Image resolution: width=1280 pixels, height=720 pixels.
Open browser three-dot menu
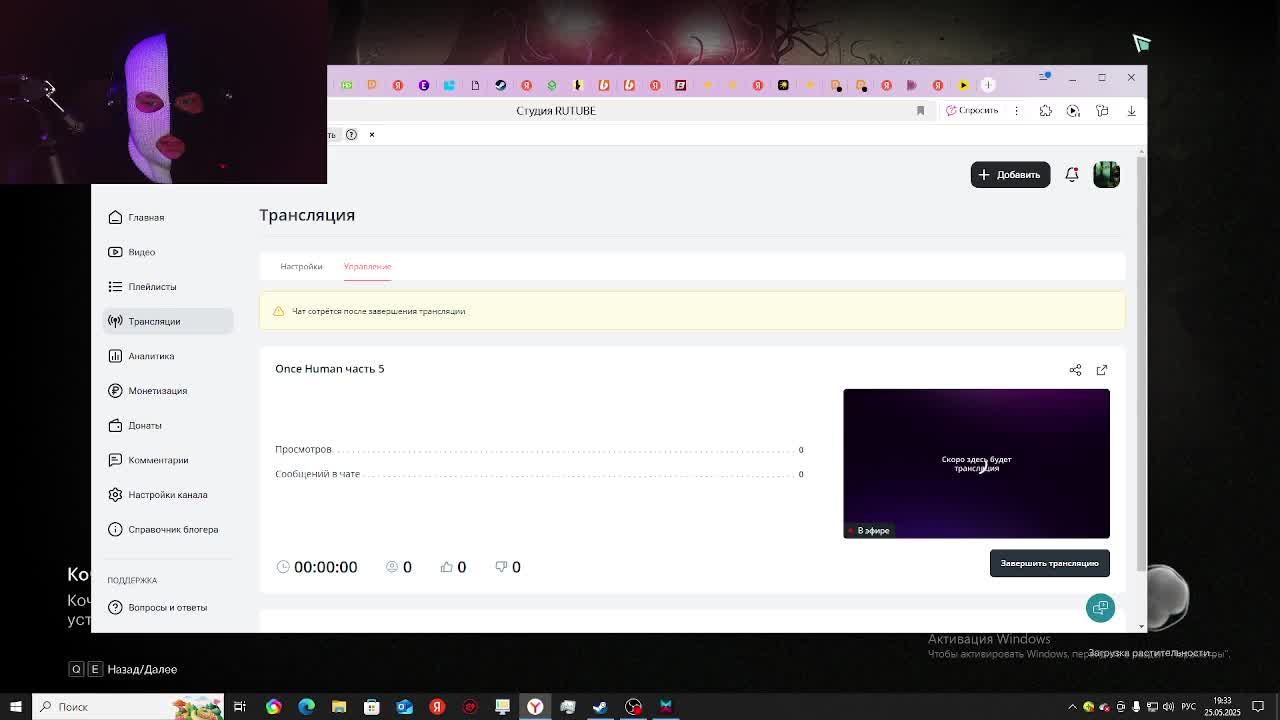click(x=1017, y=111)
